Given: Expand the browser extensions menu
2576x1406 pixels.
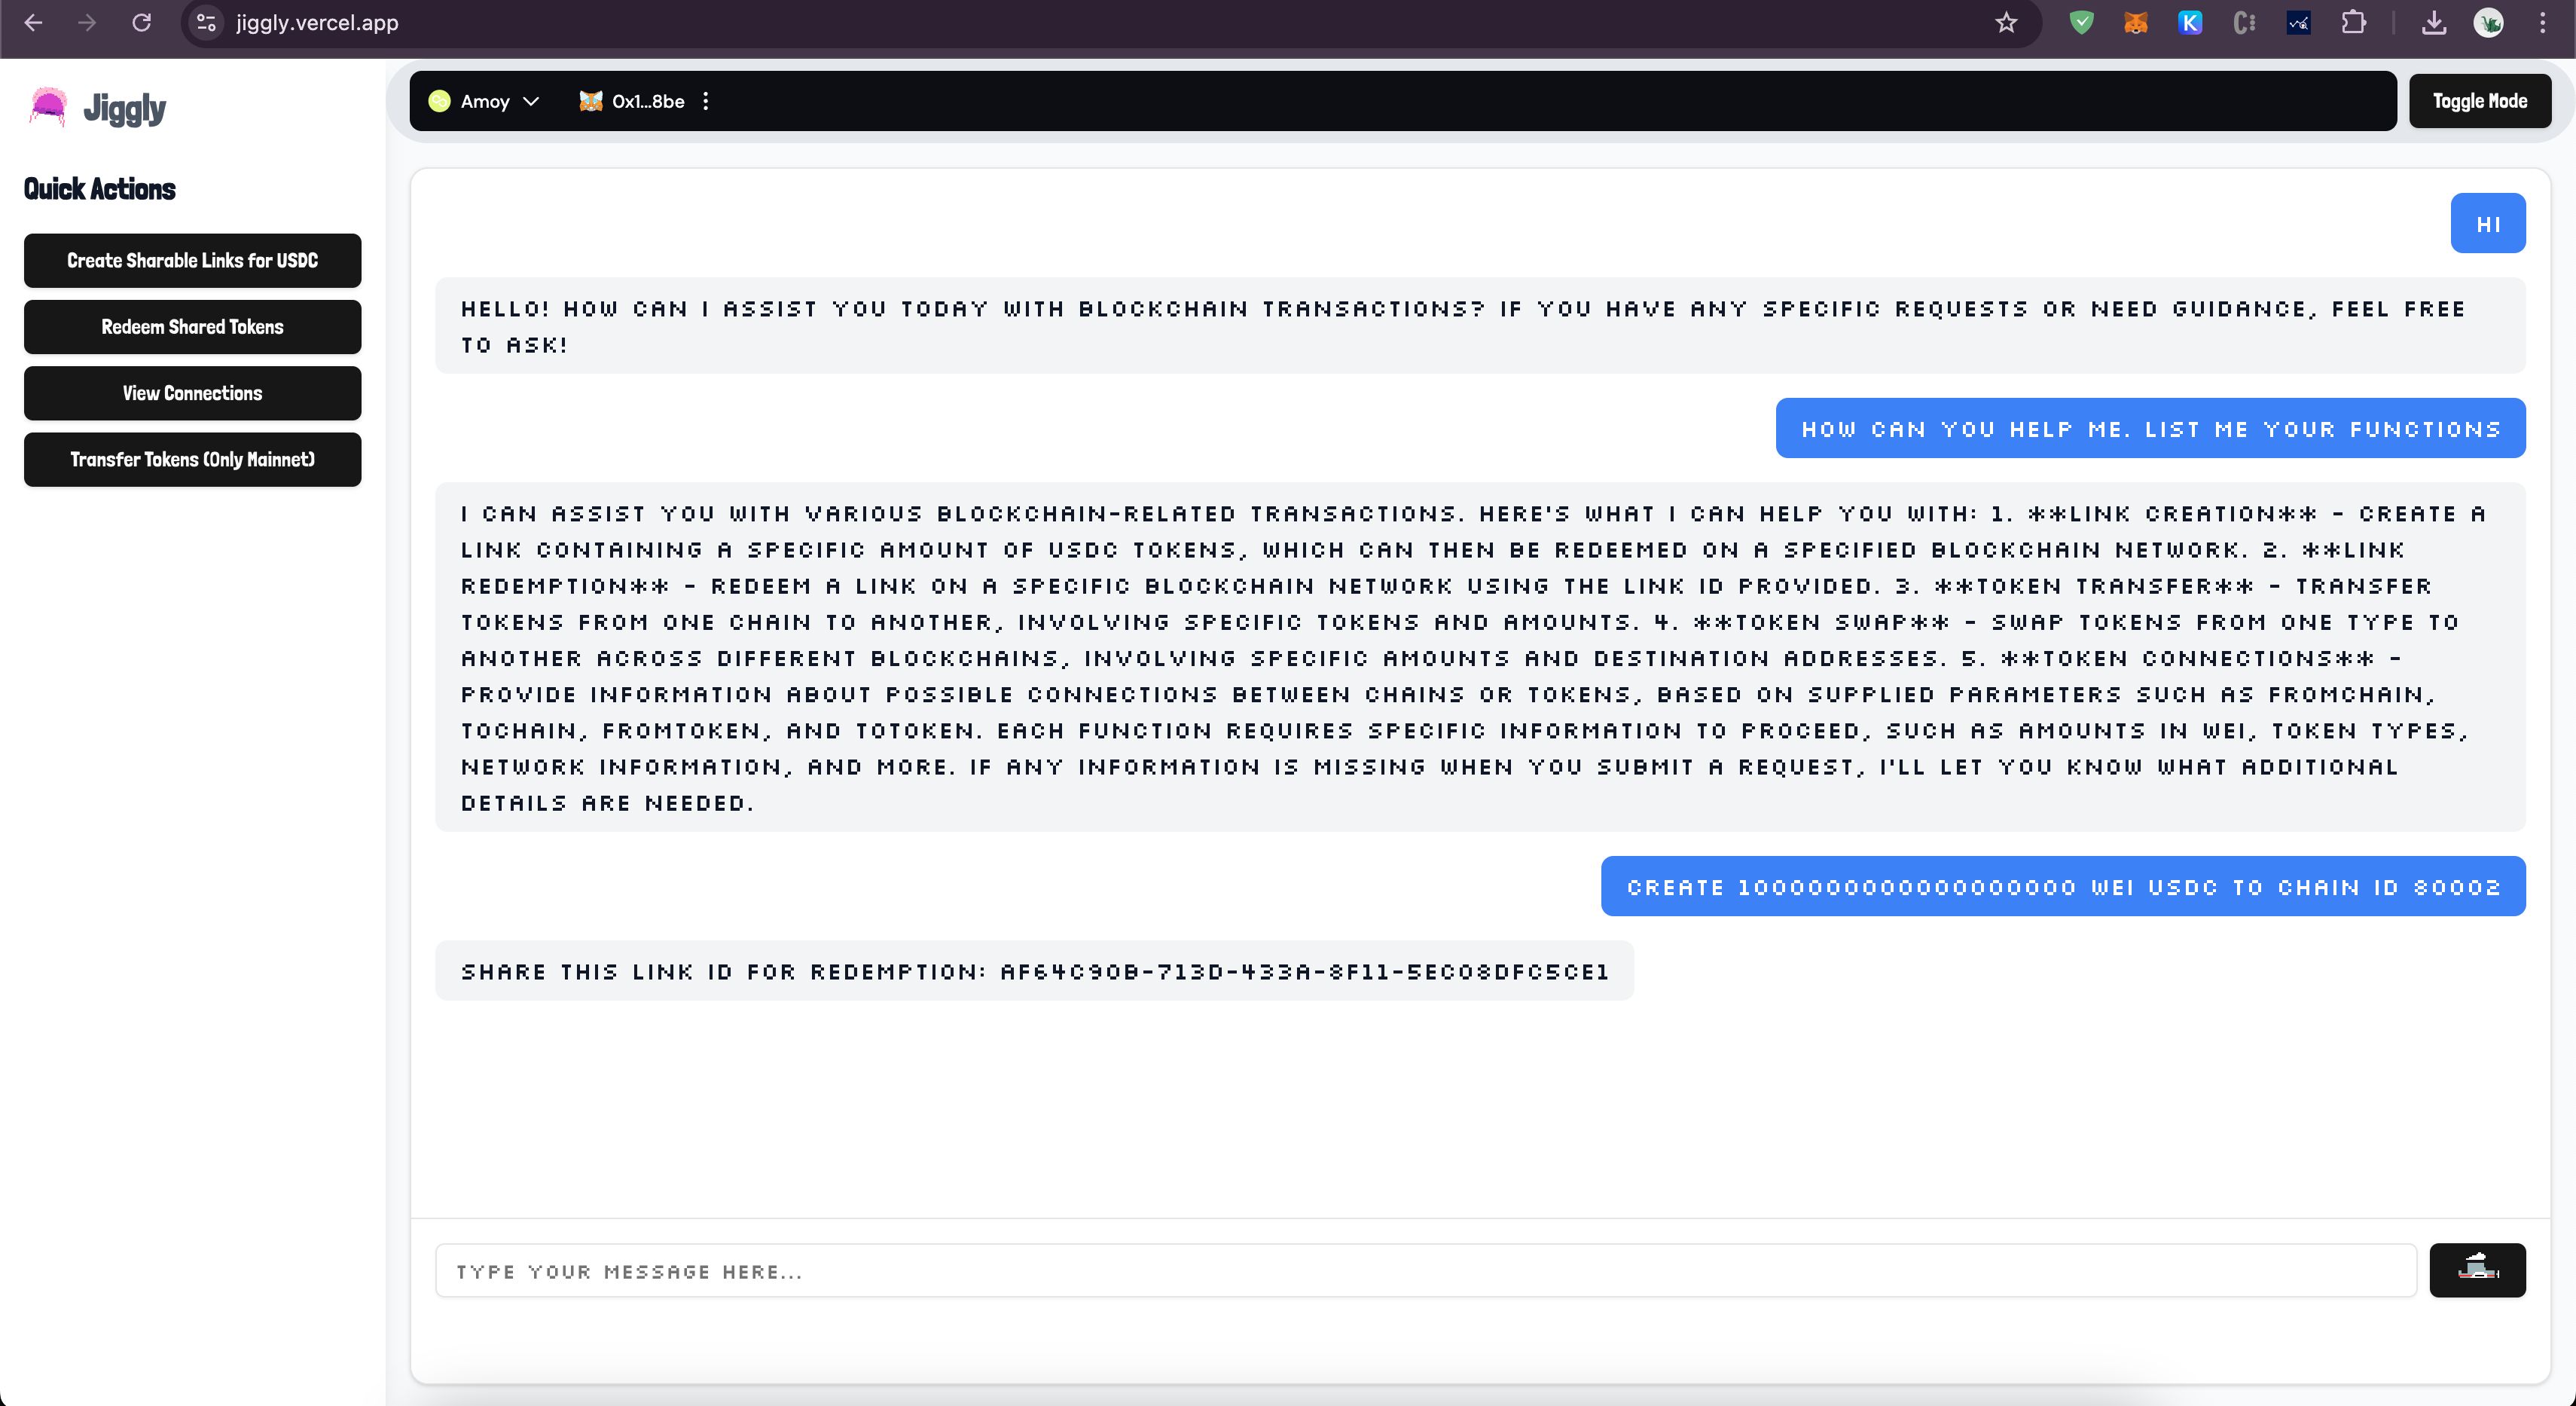Looking at the screenshot, I should (x=2356, y=23).
